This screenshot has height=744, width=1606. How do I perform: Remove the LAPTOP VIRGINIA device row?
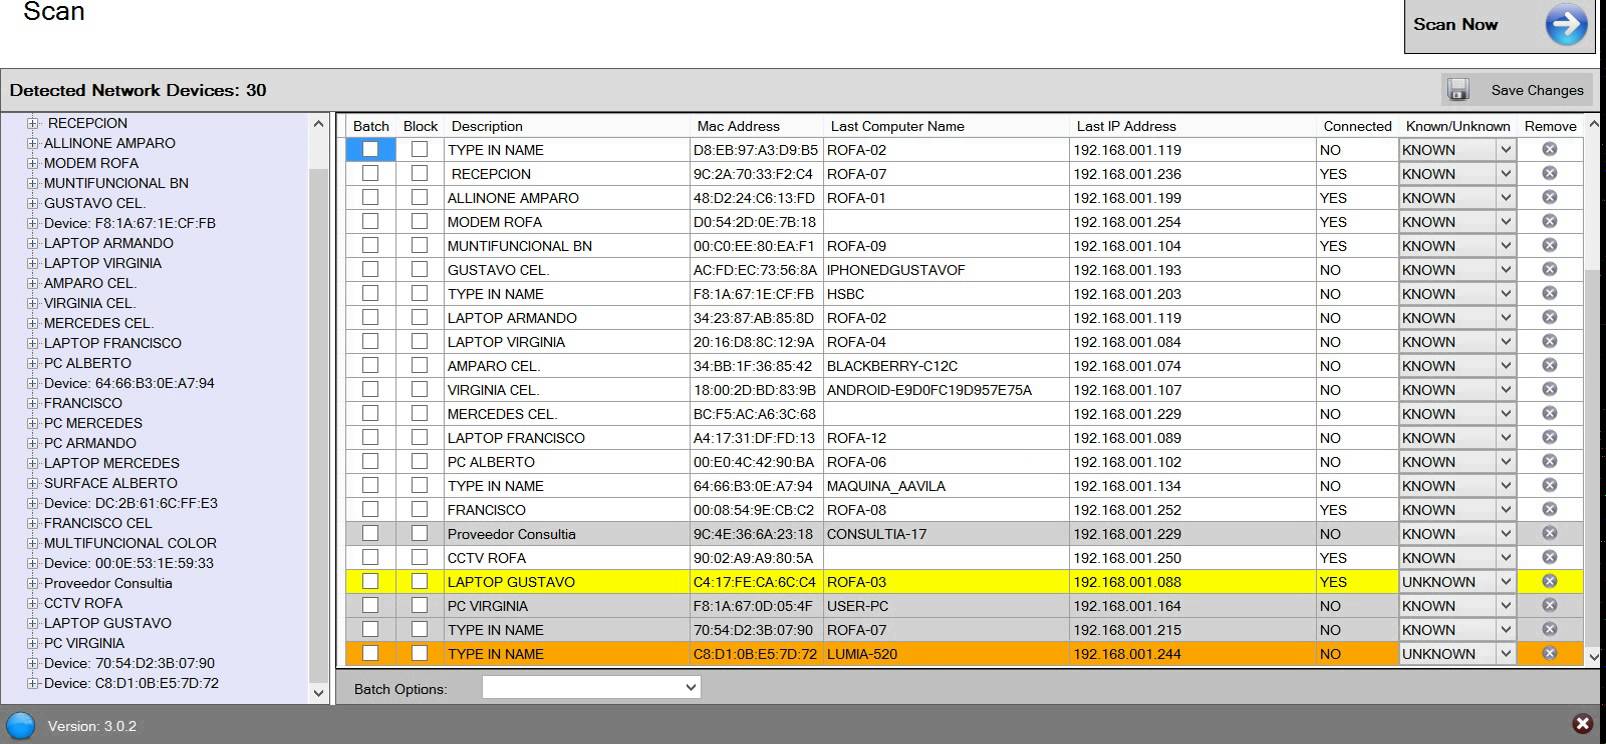(x=1549, y=342)
